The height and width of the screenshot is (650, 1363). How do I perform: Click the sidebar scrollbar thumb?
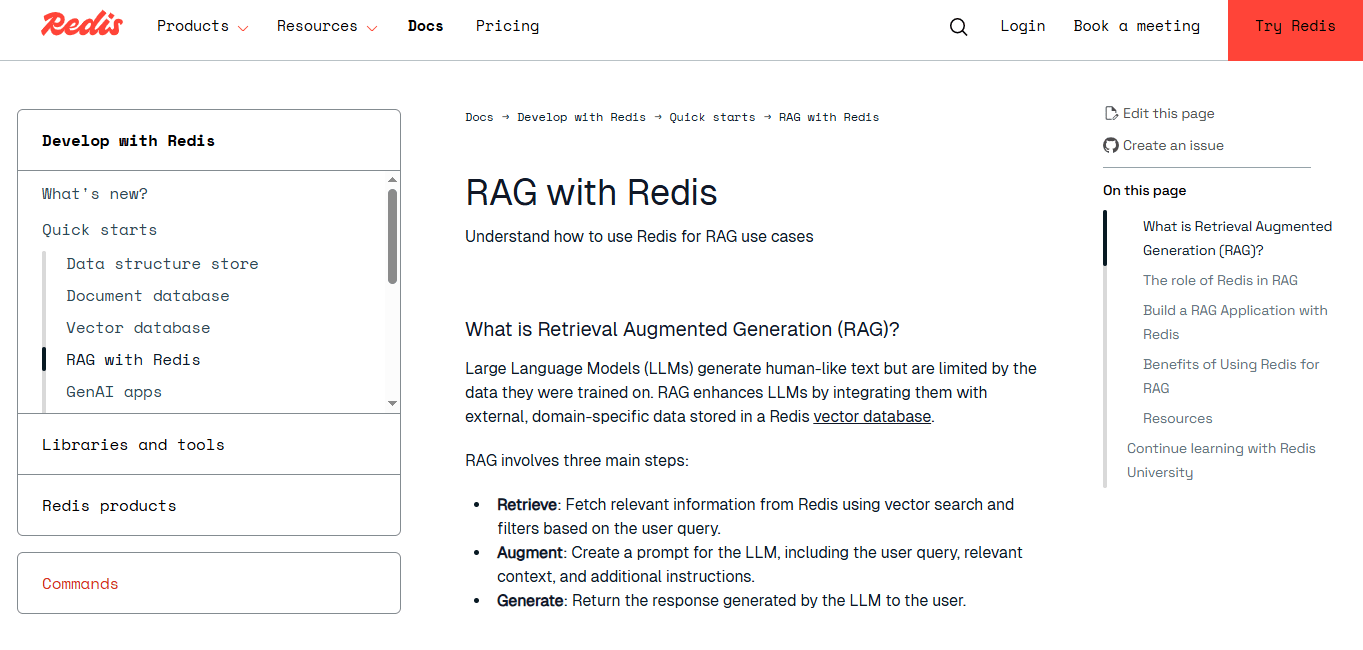tap(392, 236)
